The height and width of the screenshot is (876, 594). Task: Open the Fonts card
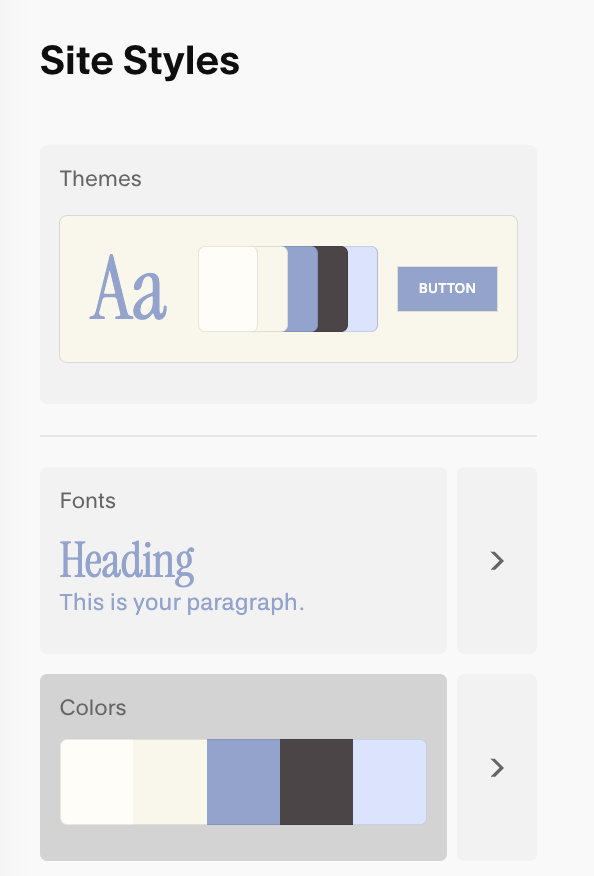coord(243,560)
